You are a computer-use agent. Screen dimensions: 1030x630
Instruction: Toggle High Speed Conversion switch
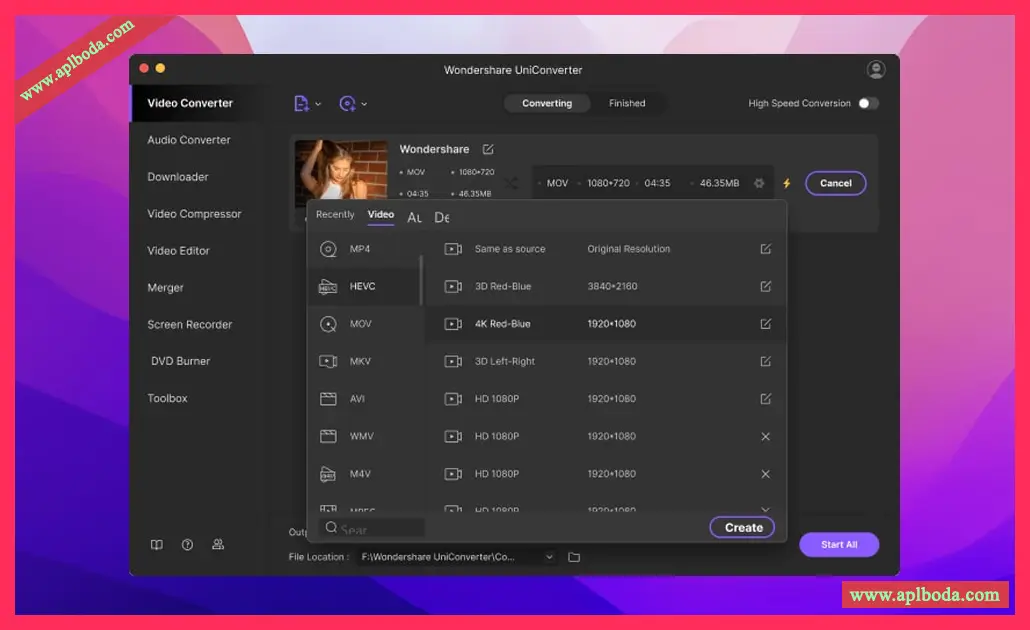pos(868,103)
